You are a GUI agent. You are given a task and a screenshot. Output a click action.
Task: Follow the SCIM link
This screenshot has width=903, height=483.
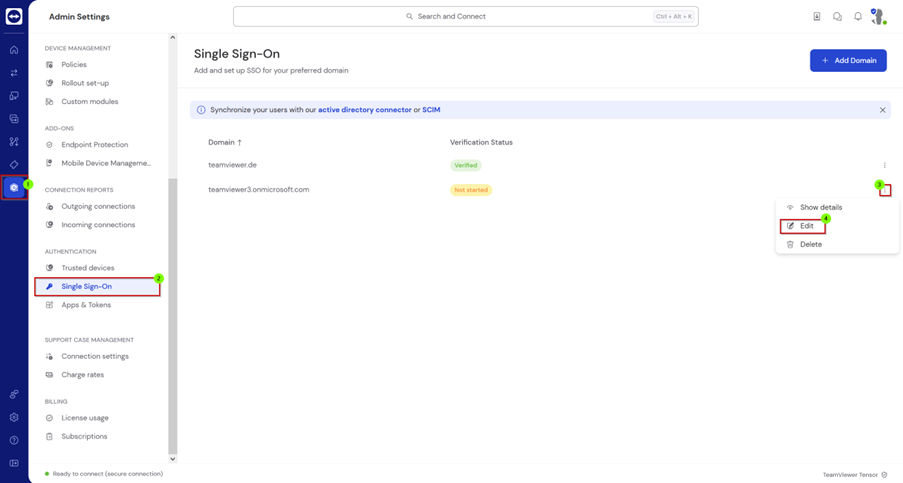click(431, 110)
